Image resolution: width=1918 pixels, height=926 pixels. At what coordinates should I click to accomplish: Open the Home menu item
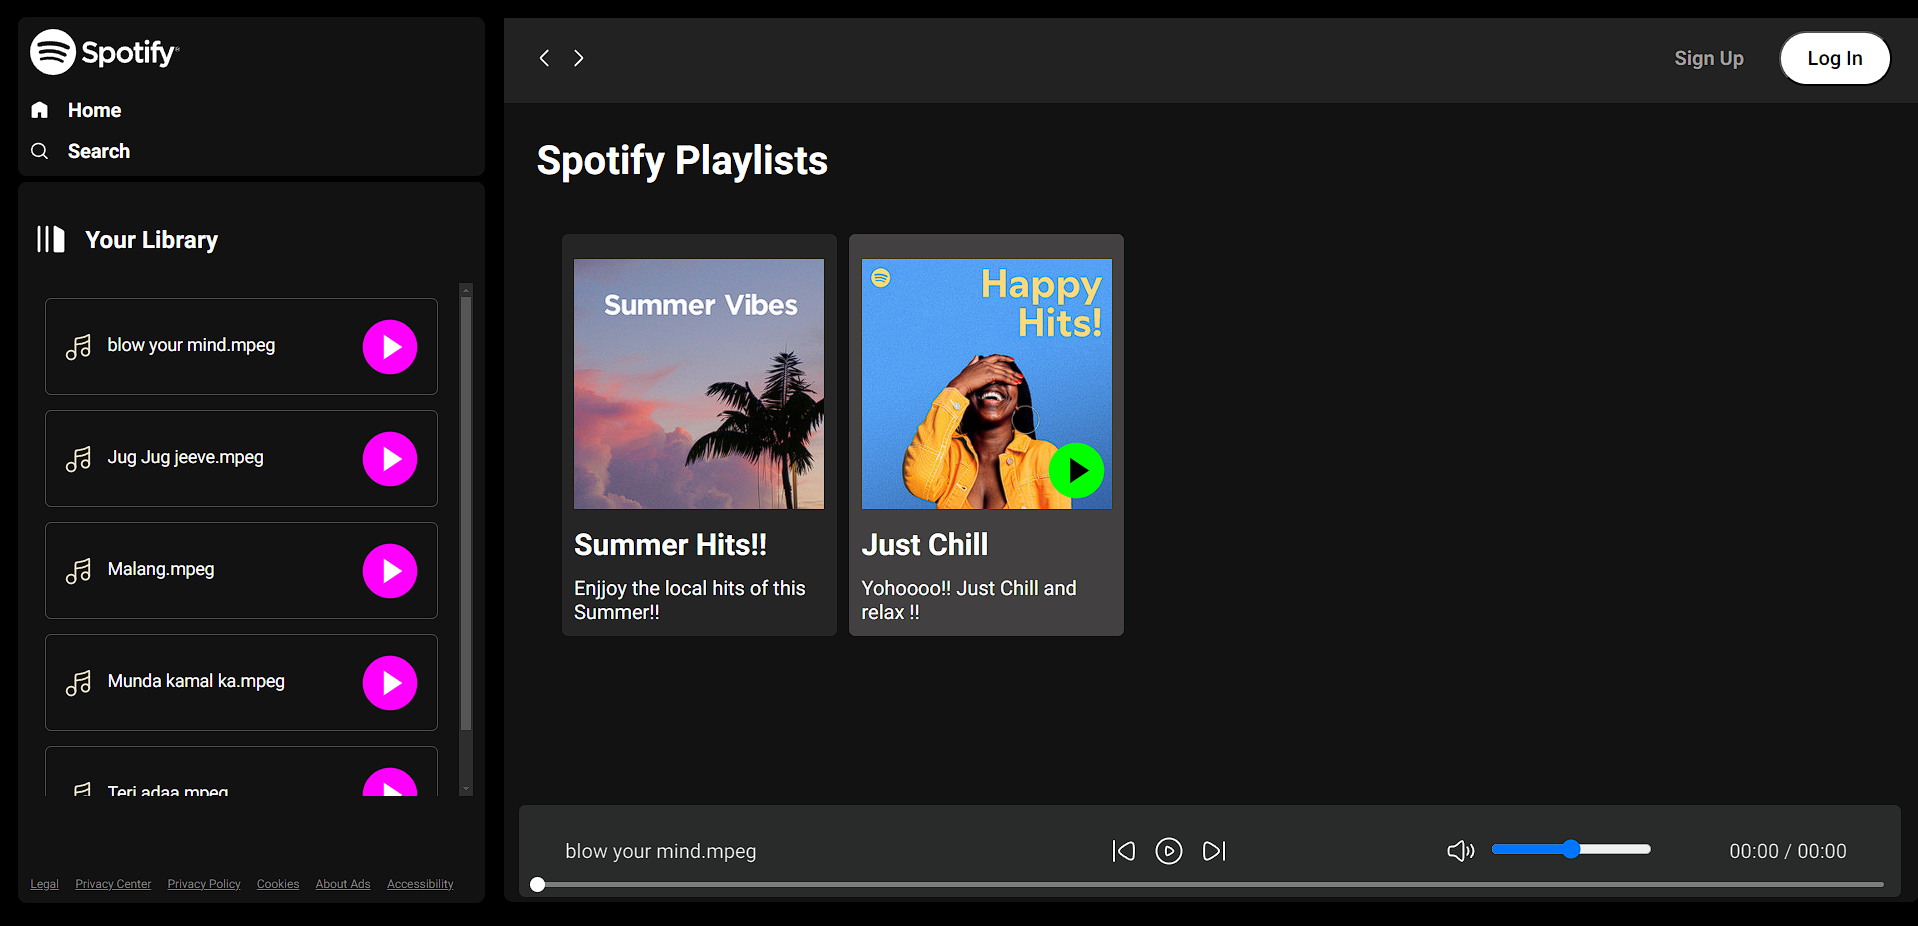(x=94, y=110)
